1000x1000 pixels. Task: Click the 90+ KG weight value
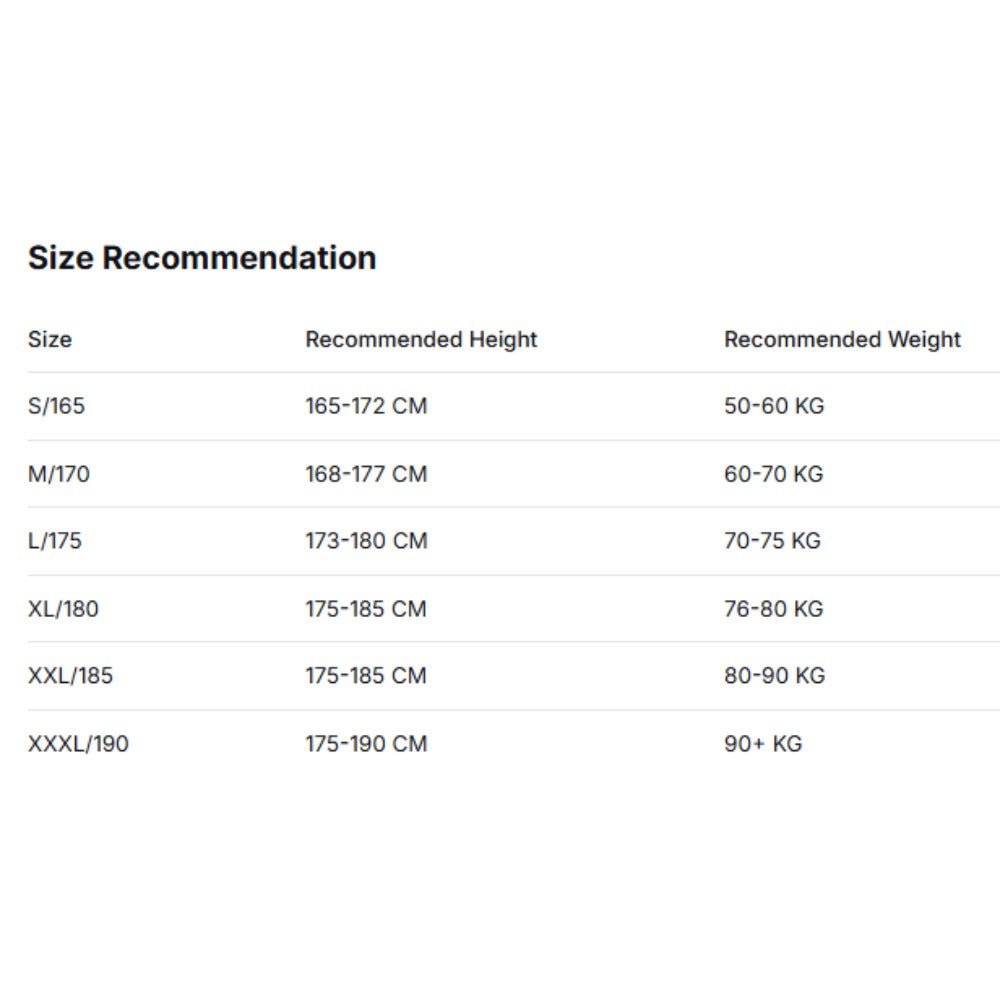(763, 744)
